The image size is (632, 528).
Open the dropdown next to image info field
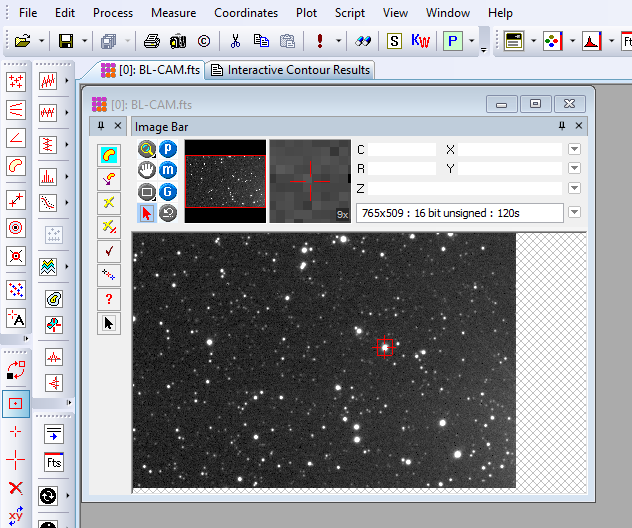pos(574,212)
